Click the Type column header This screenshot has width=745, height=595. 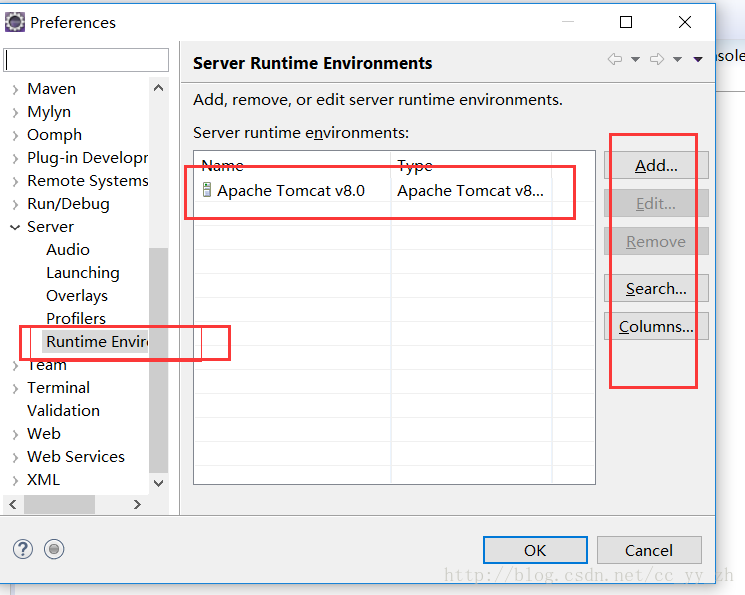[471, 165]
